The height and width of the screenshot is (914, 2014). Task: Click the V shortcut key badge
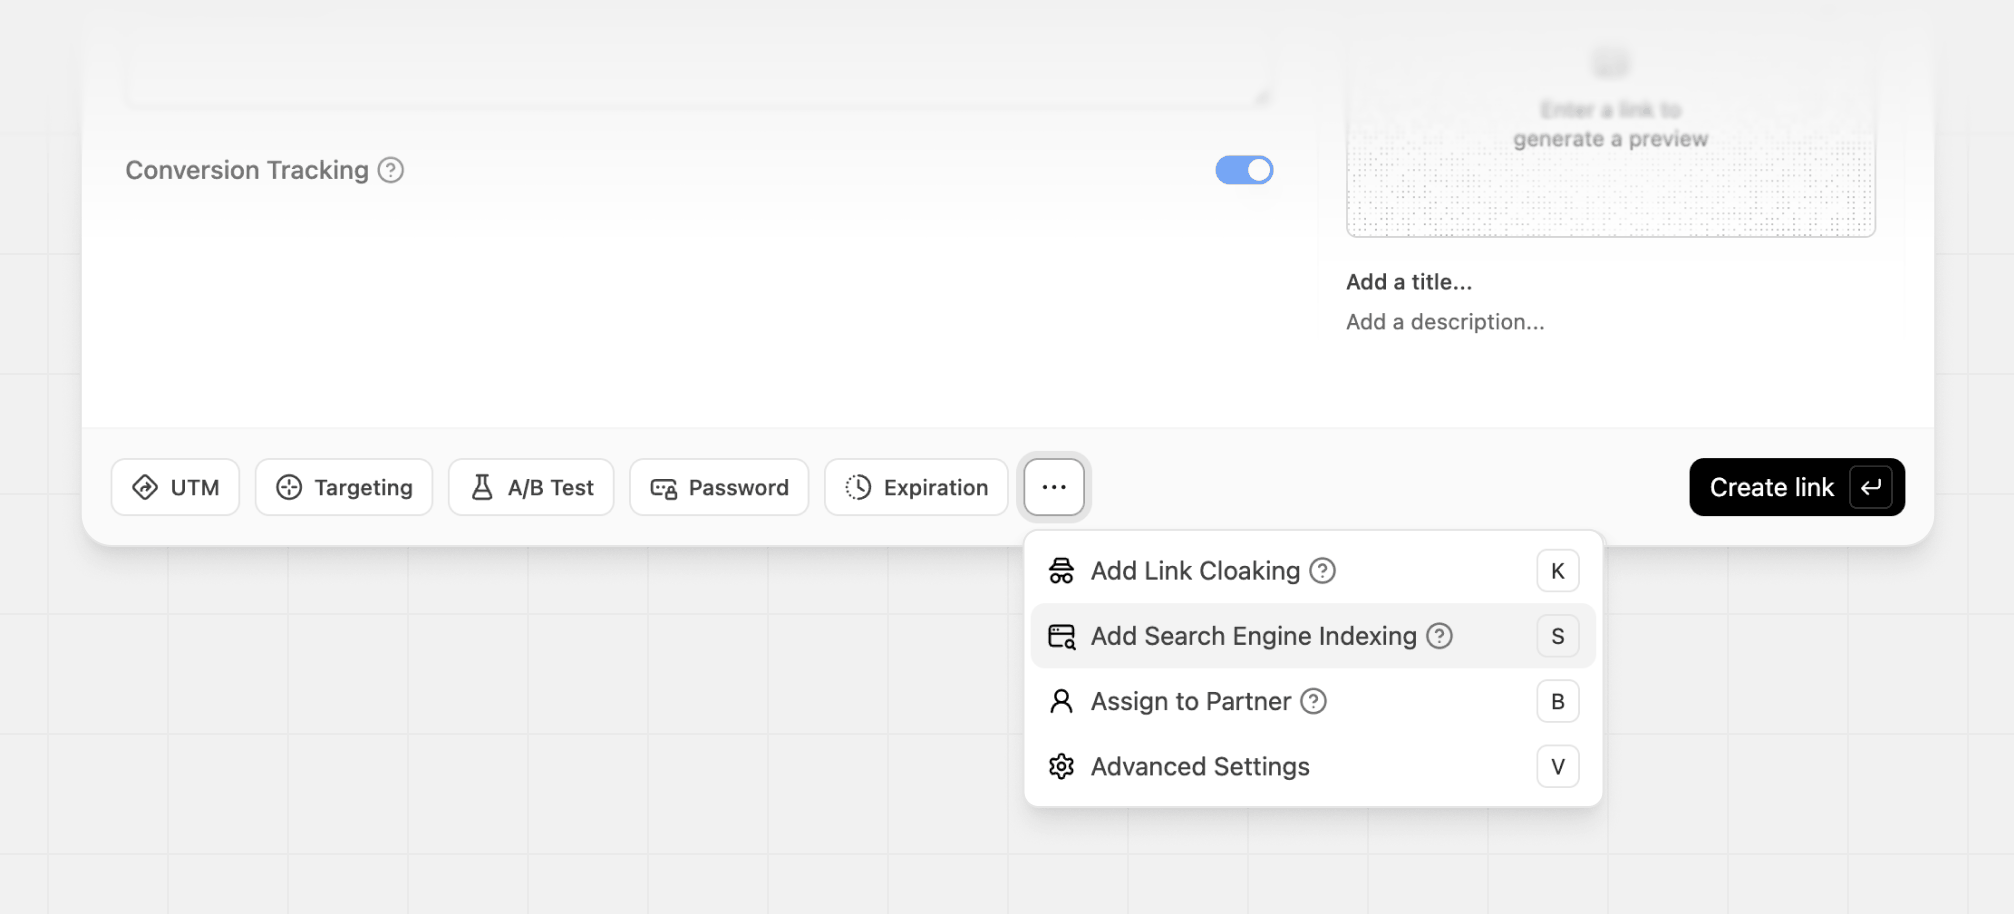pyautogui.click(x=1557, y=767)
